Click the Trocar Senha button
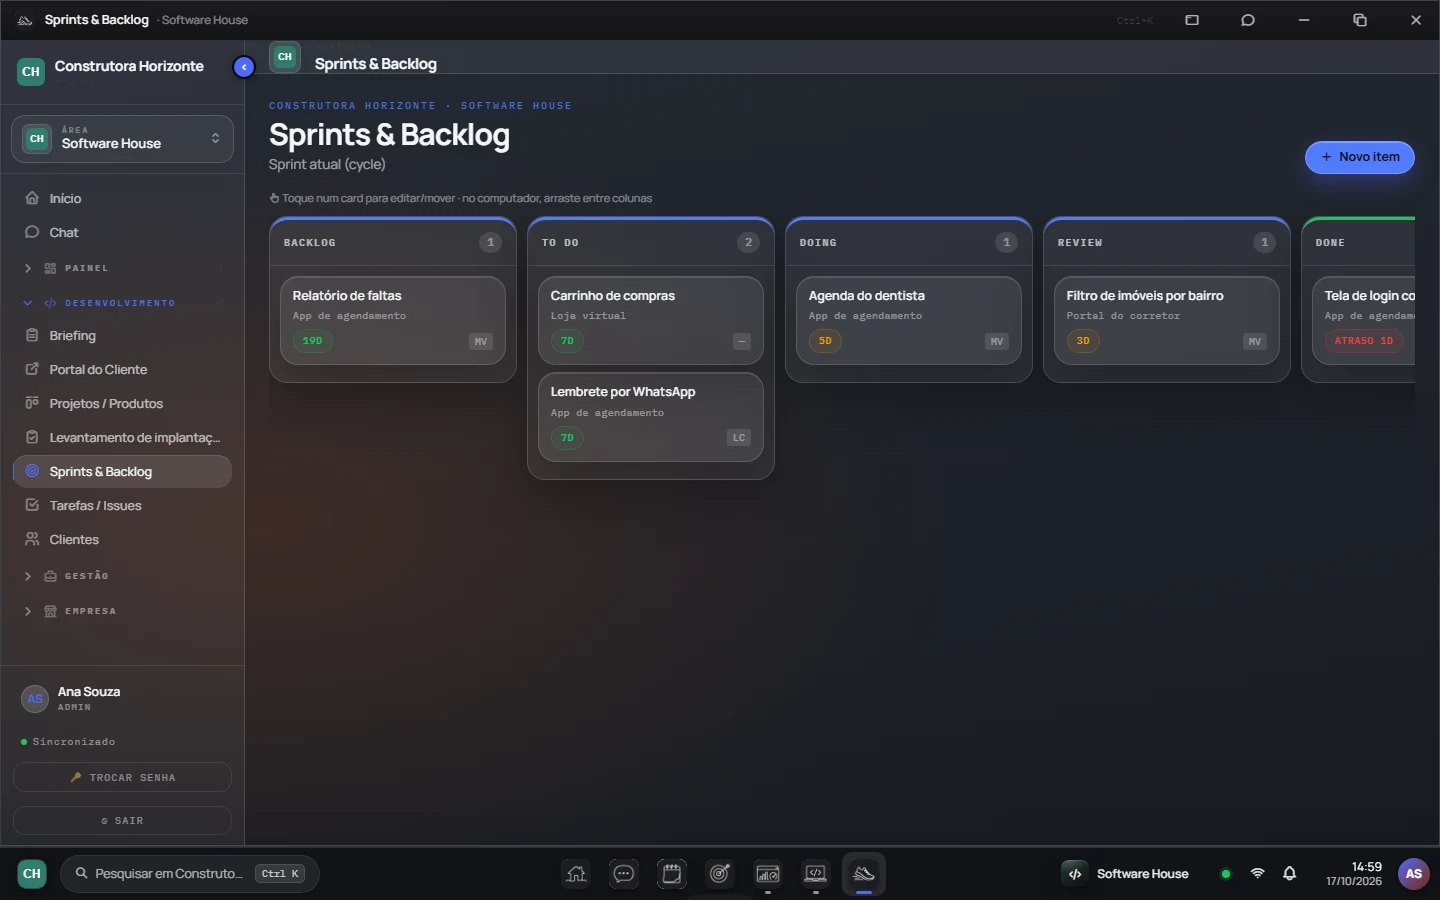Image resolution: width=1440 pixels, height=900 pixels. click(122, 778)
